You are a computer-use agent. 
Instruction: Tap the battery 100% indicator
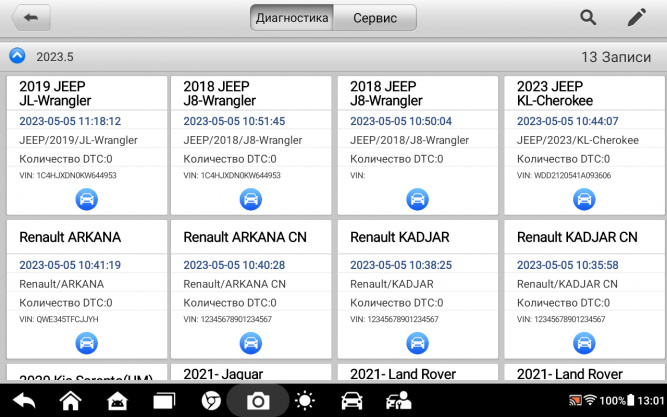pyautogui.click(x=617, y=400)
